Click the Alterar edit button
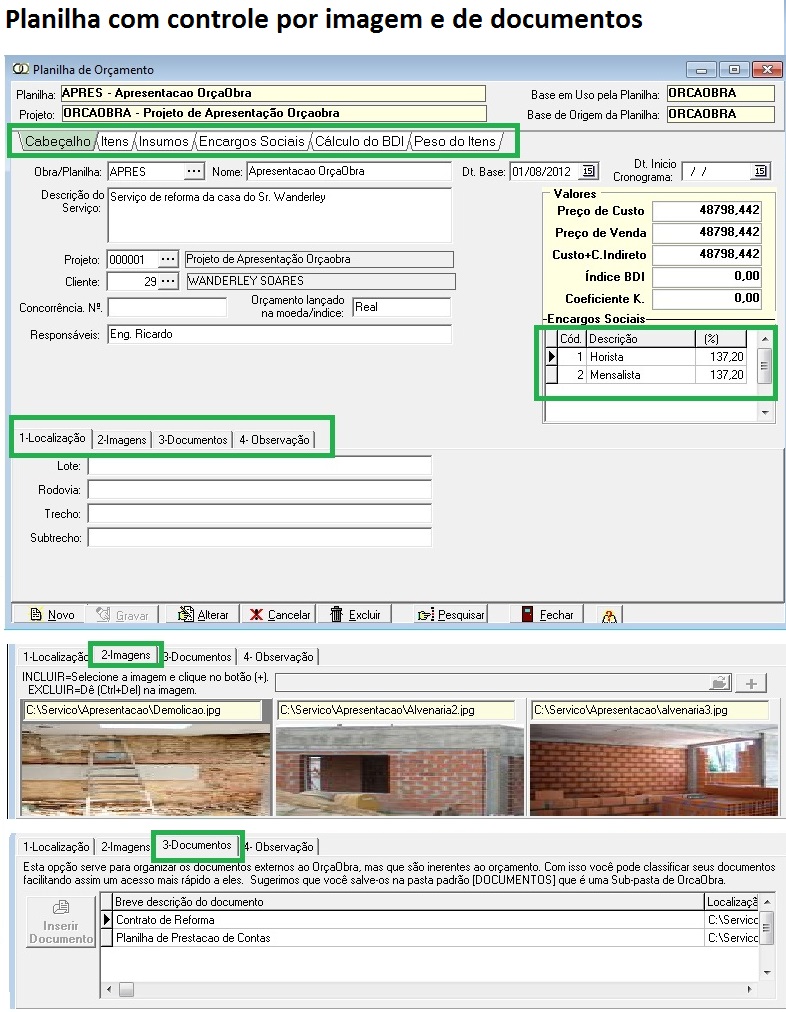Viewport: 786px width, 1012px height. [x=203, y=615]
